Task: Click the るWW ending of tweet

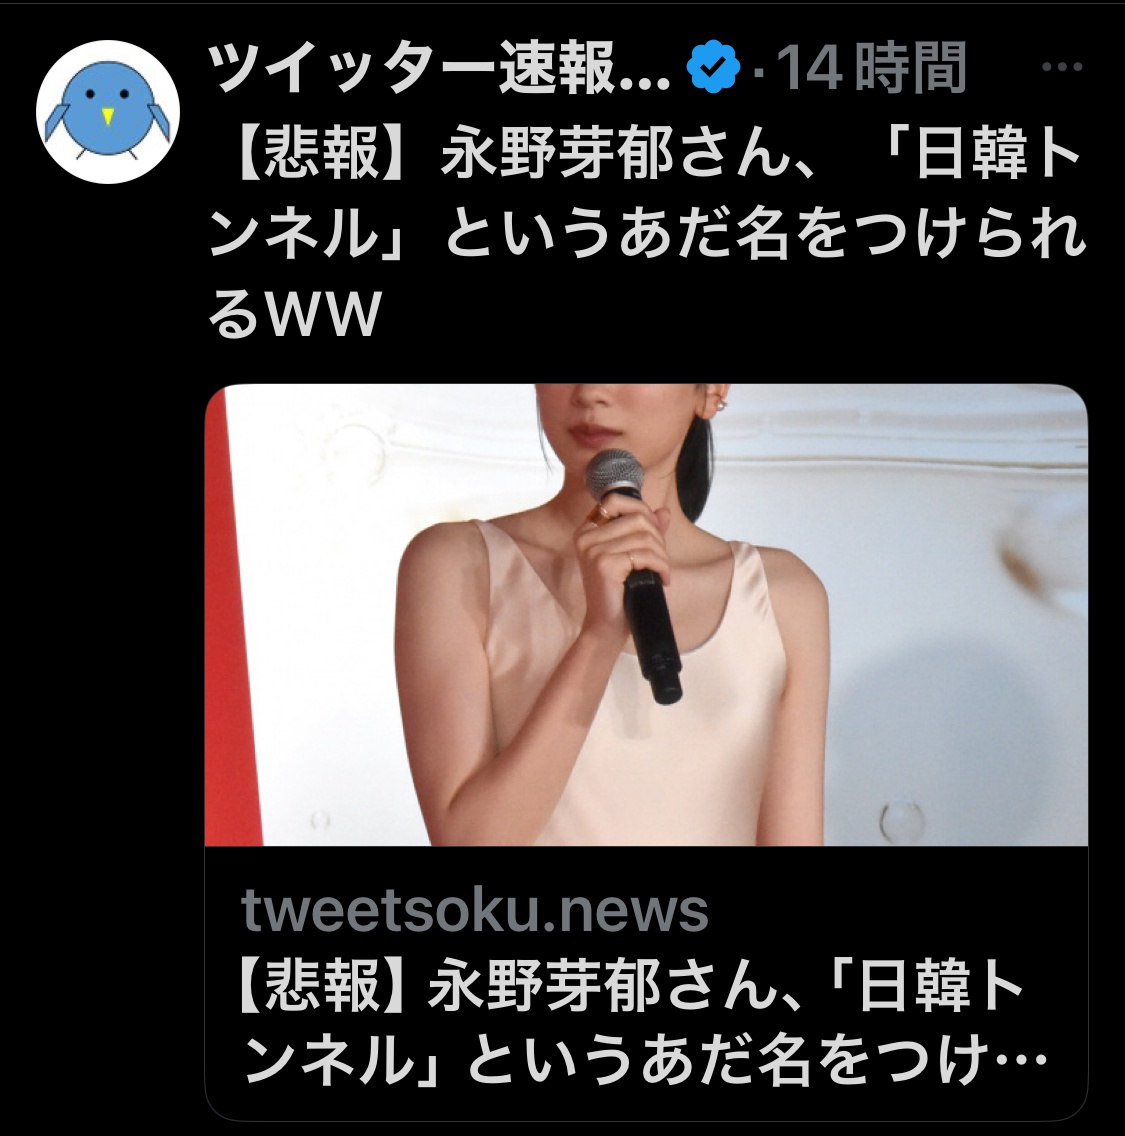Action: click(x=294, y=314)
